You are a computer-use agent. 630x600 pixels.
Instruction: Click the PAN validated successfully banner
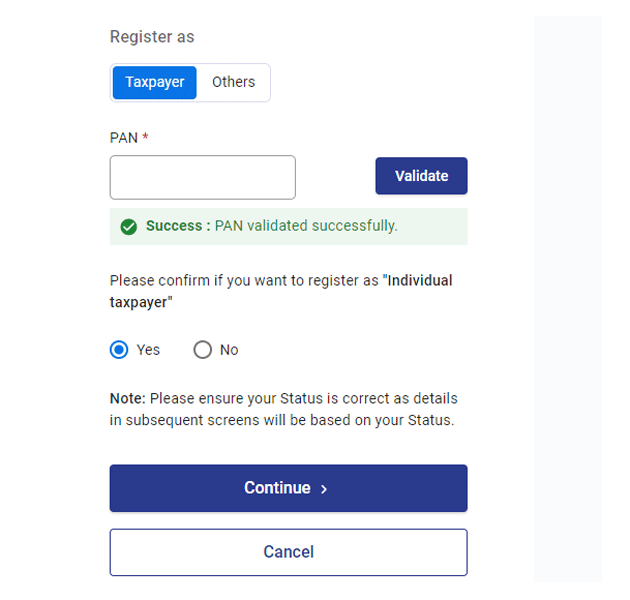[x=288, y=227]
